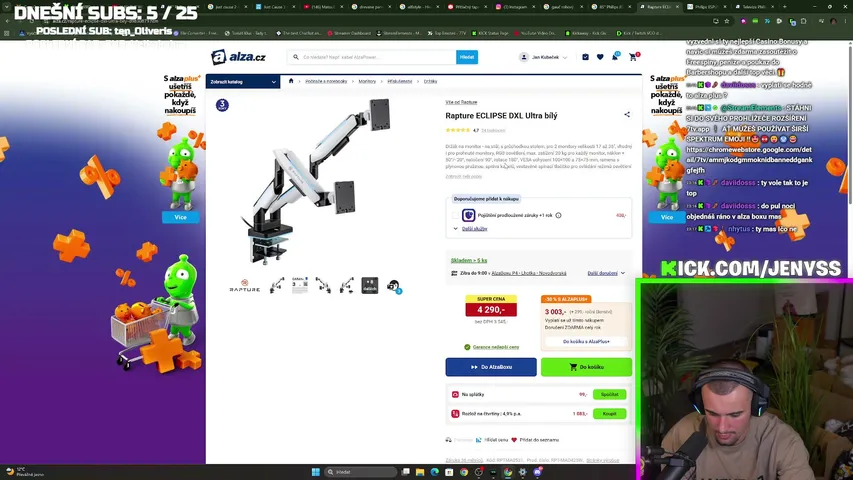The width and height of the screenshot is (853, 480).
Task: Click Přidat do seznamu heart link
Action: click(535, 440)
